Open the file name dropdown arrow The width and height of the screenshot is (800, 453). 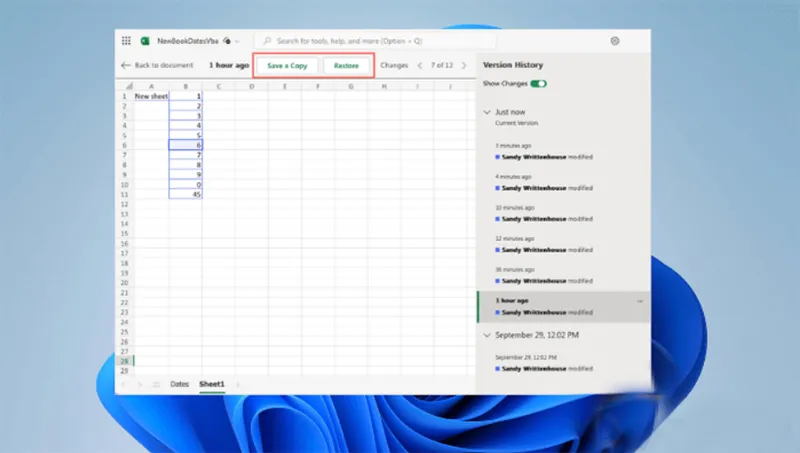pyautogui.click(x=237, y=41)
